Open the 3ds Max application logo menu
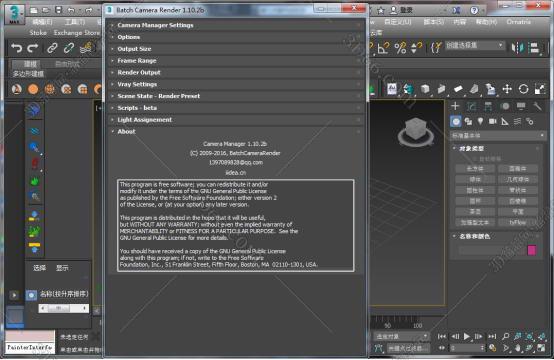Image resolution: width=554 pixels, height=360 pixels. pyautogui.click(x=14, y=14)
